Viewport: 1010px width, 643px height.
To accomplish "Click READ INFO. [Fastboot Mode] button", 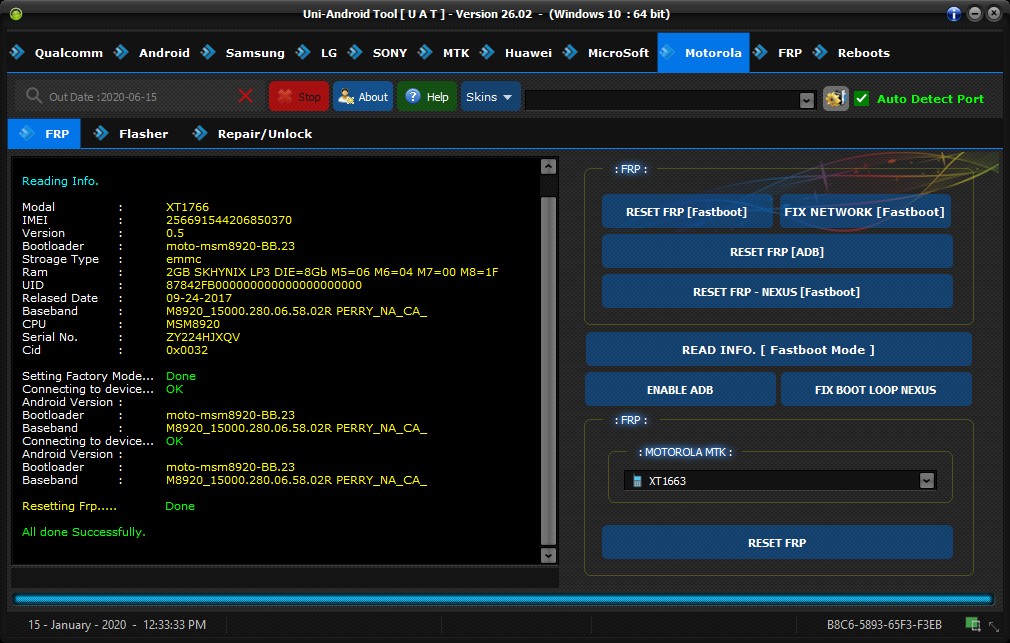I will click(x=778, y=350).
